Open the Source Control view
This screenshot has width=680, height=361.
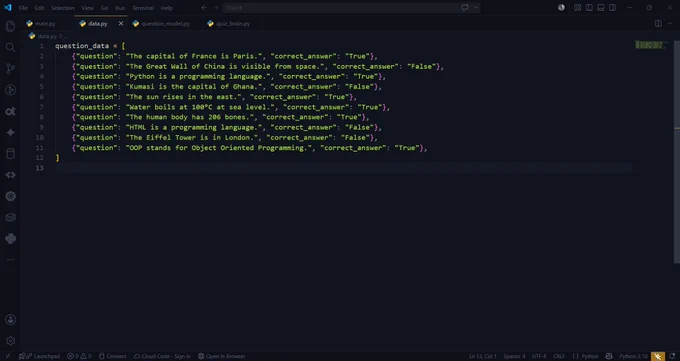point(10,69)
